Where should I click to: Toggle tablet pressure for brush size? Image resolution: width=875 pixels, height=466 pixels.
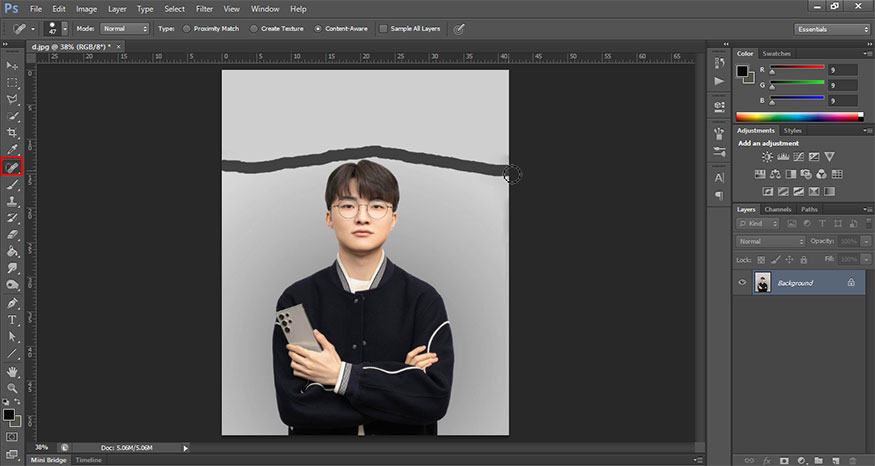(x=459, y=29)
